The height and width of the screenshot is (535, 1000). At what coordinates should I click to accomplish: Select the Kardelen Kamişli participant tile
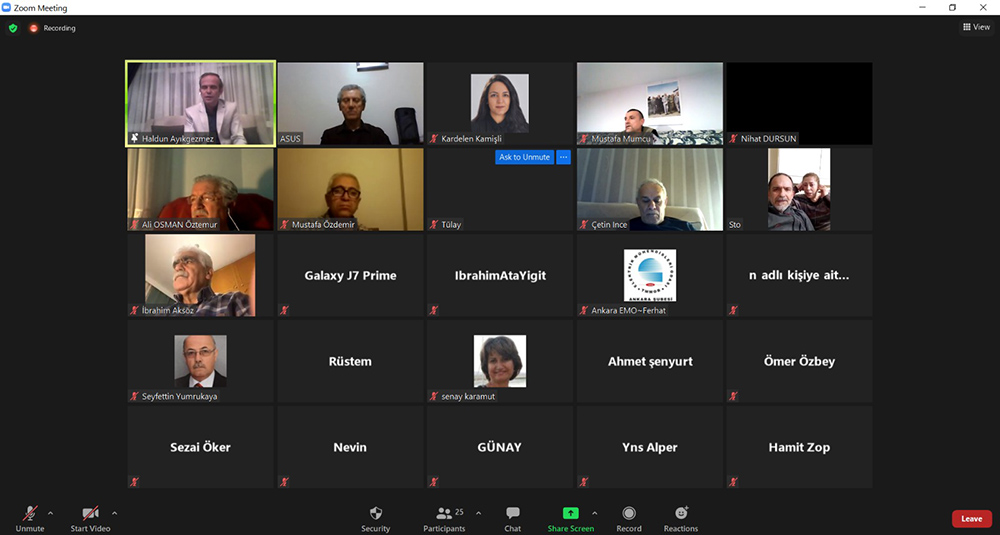(x=500, y=103)
